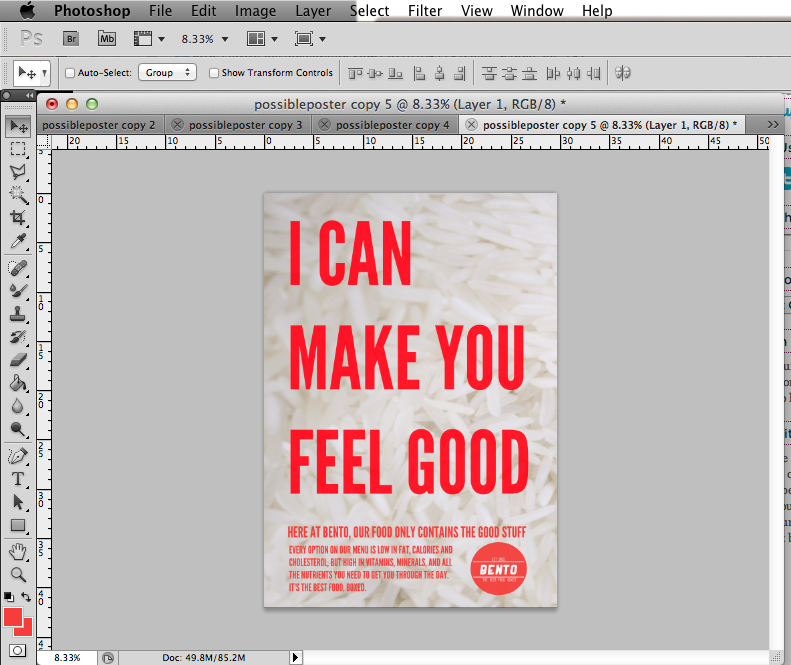Open the Filter menu
Image resolution: width=791 pixels, height=665 pixels.
pos(425,11)
